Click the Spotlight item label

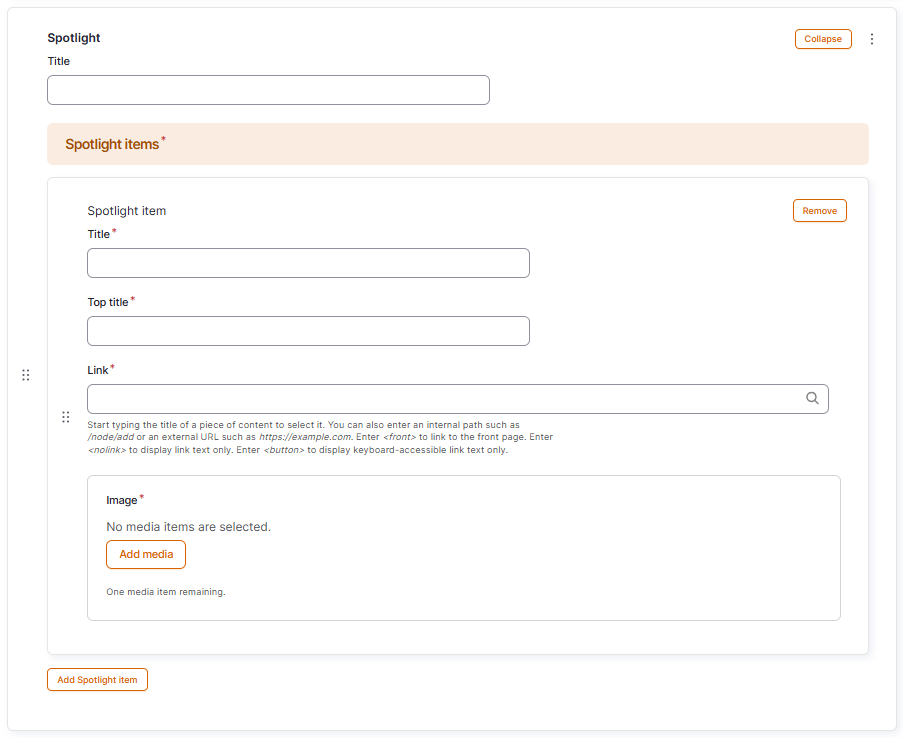click(x=127, y=211)
